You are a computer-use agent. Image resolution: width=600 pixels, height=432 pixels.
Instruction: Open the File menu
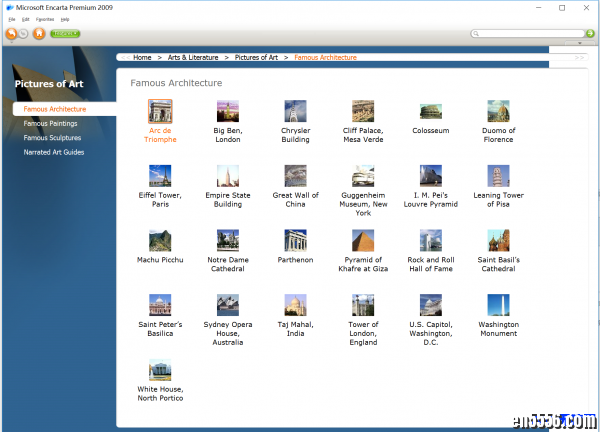pos(12,19)
